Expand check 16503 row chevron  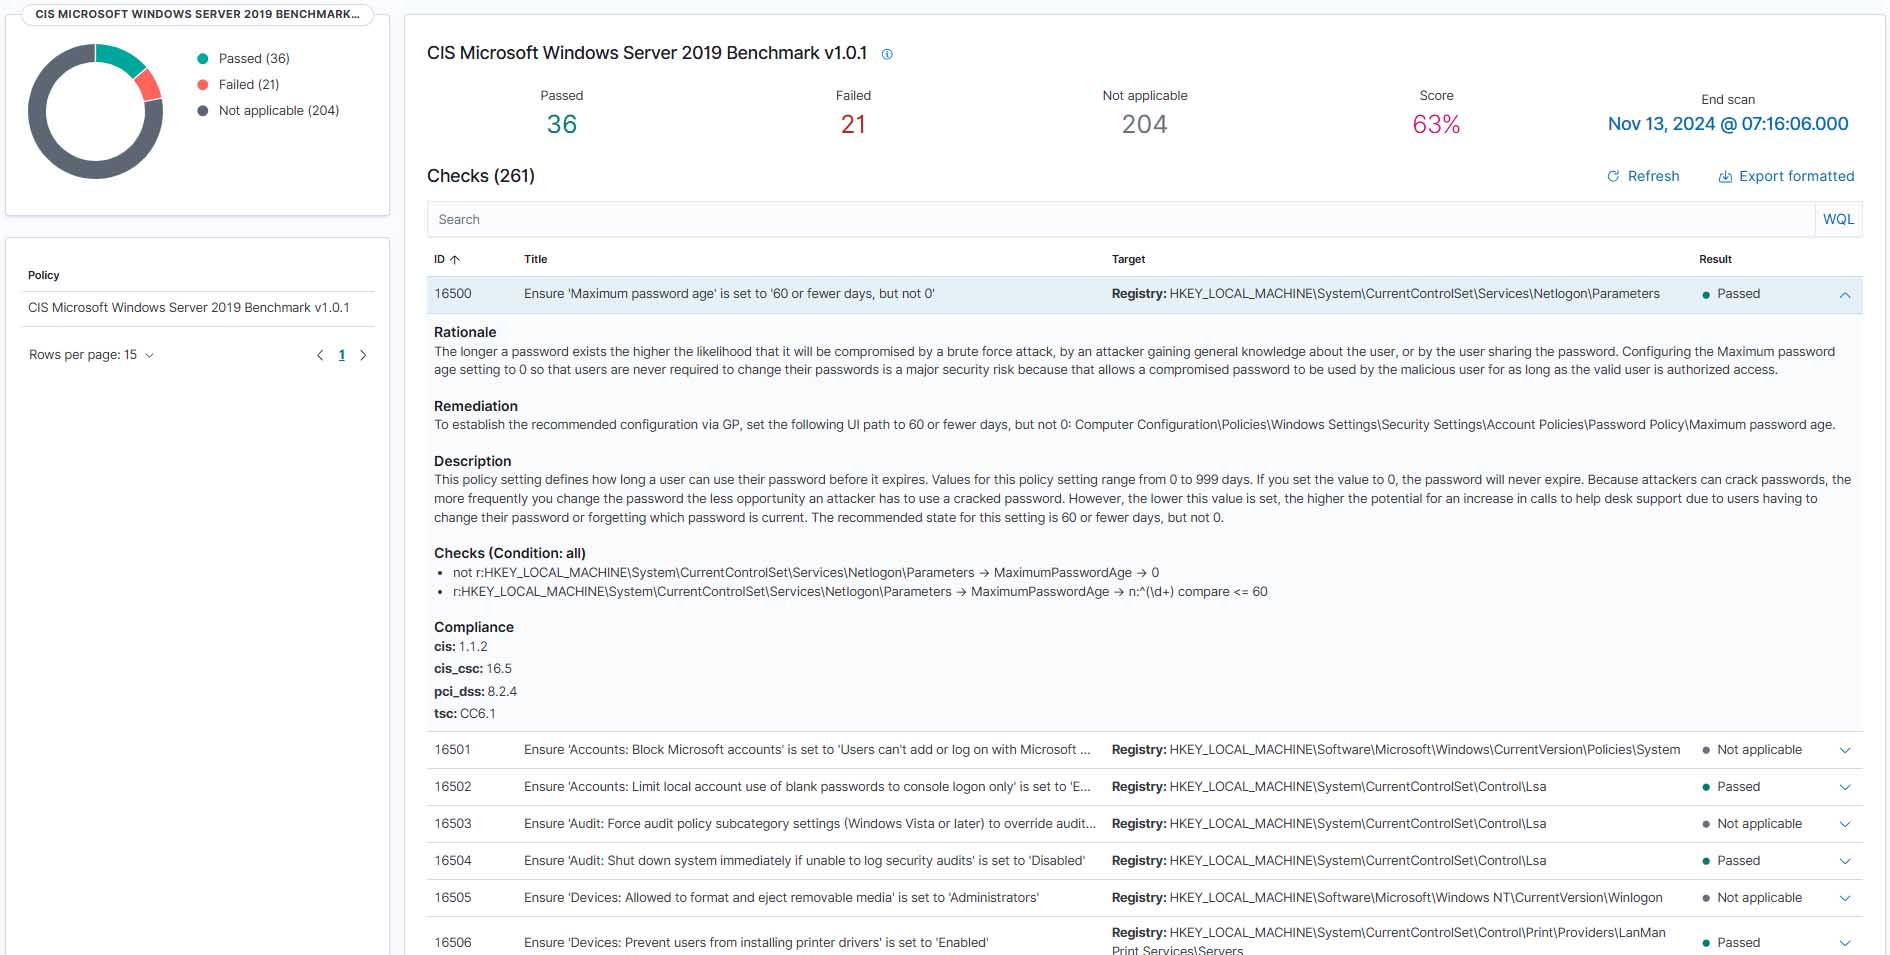coord(1845,824)
